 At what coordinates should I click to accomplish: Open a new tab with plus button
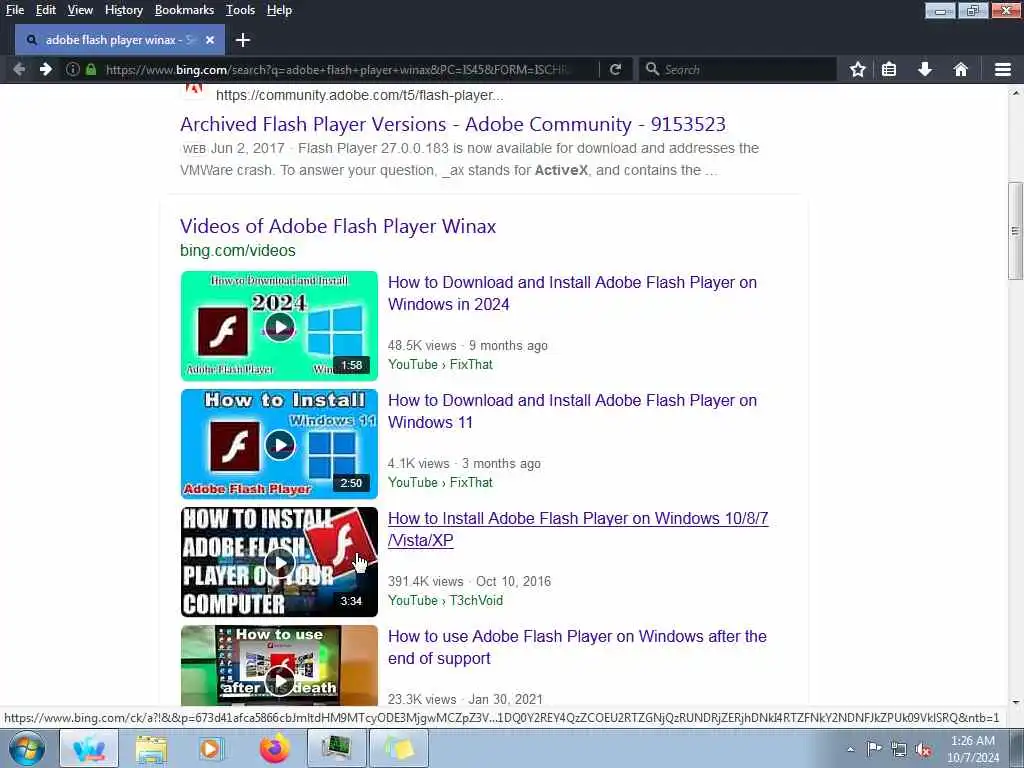tap(243, 40)
